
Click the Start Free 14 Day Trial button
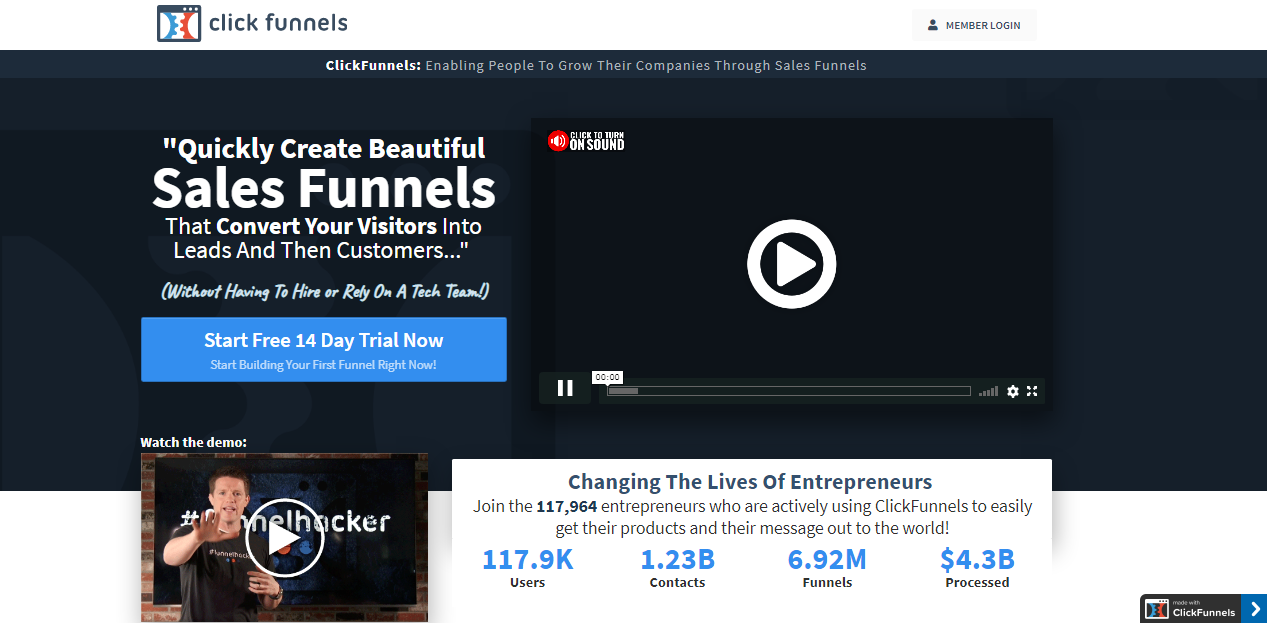tap(324, 350)
